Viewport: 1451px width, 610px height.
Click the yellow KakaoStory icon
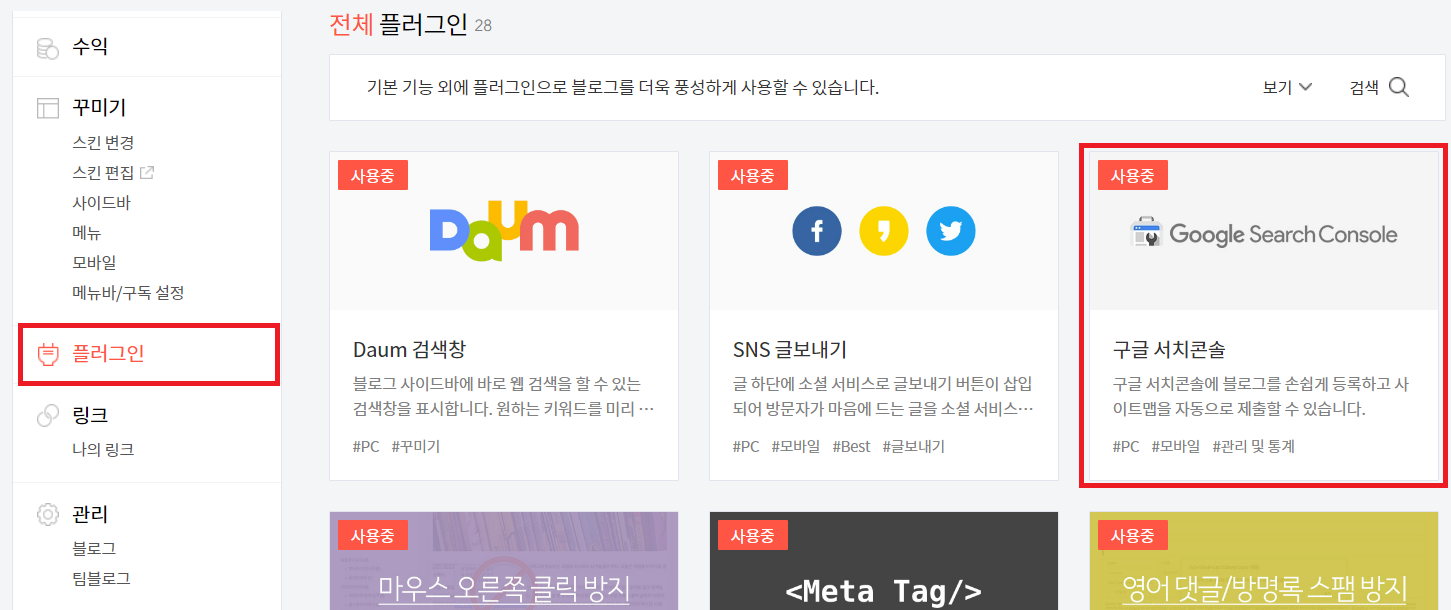[x=884, y=232]
